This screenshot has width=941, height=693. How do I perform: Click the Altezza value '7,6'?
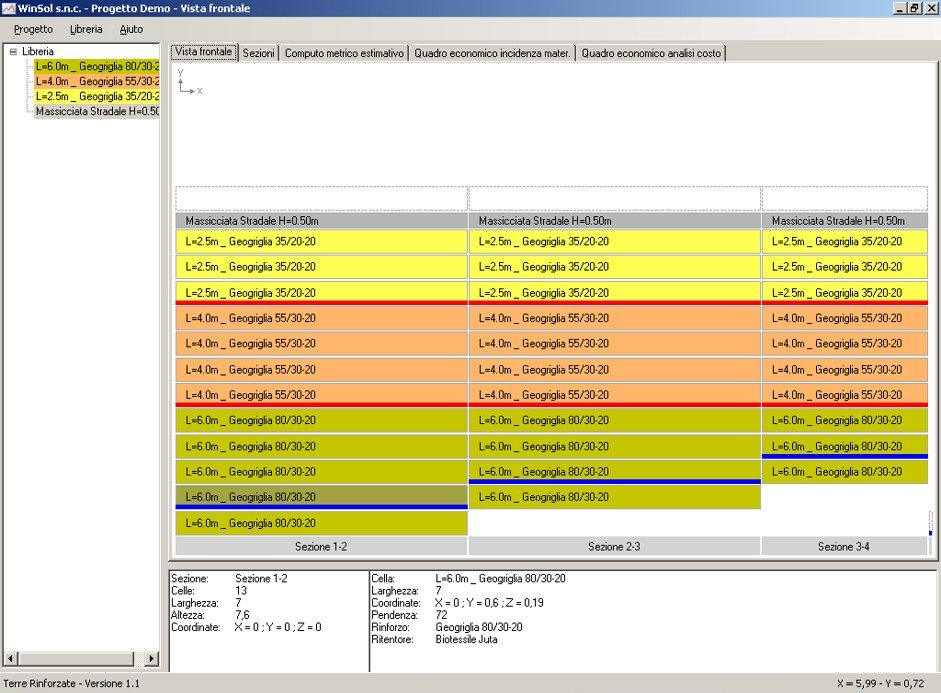tap(242, 615)
